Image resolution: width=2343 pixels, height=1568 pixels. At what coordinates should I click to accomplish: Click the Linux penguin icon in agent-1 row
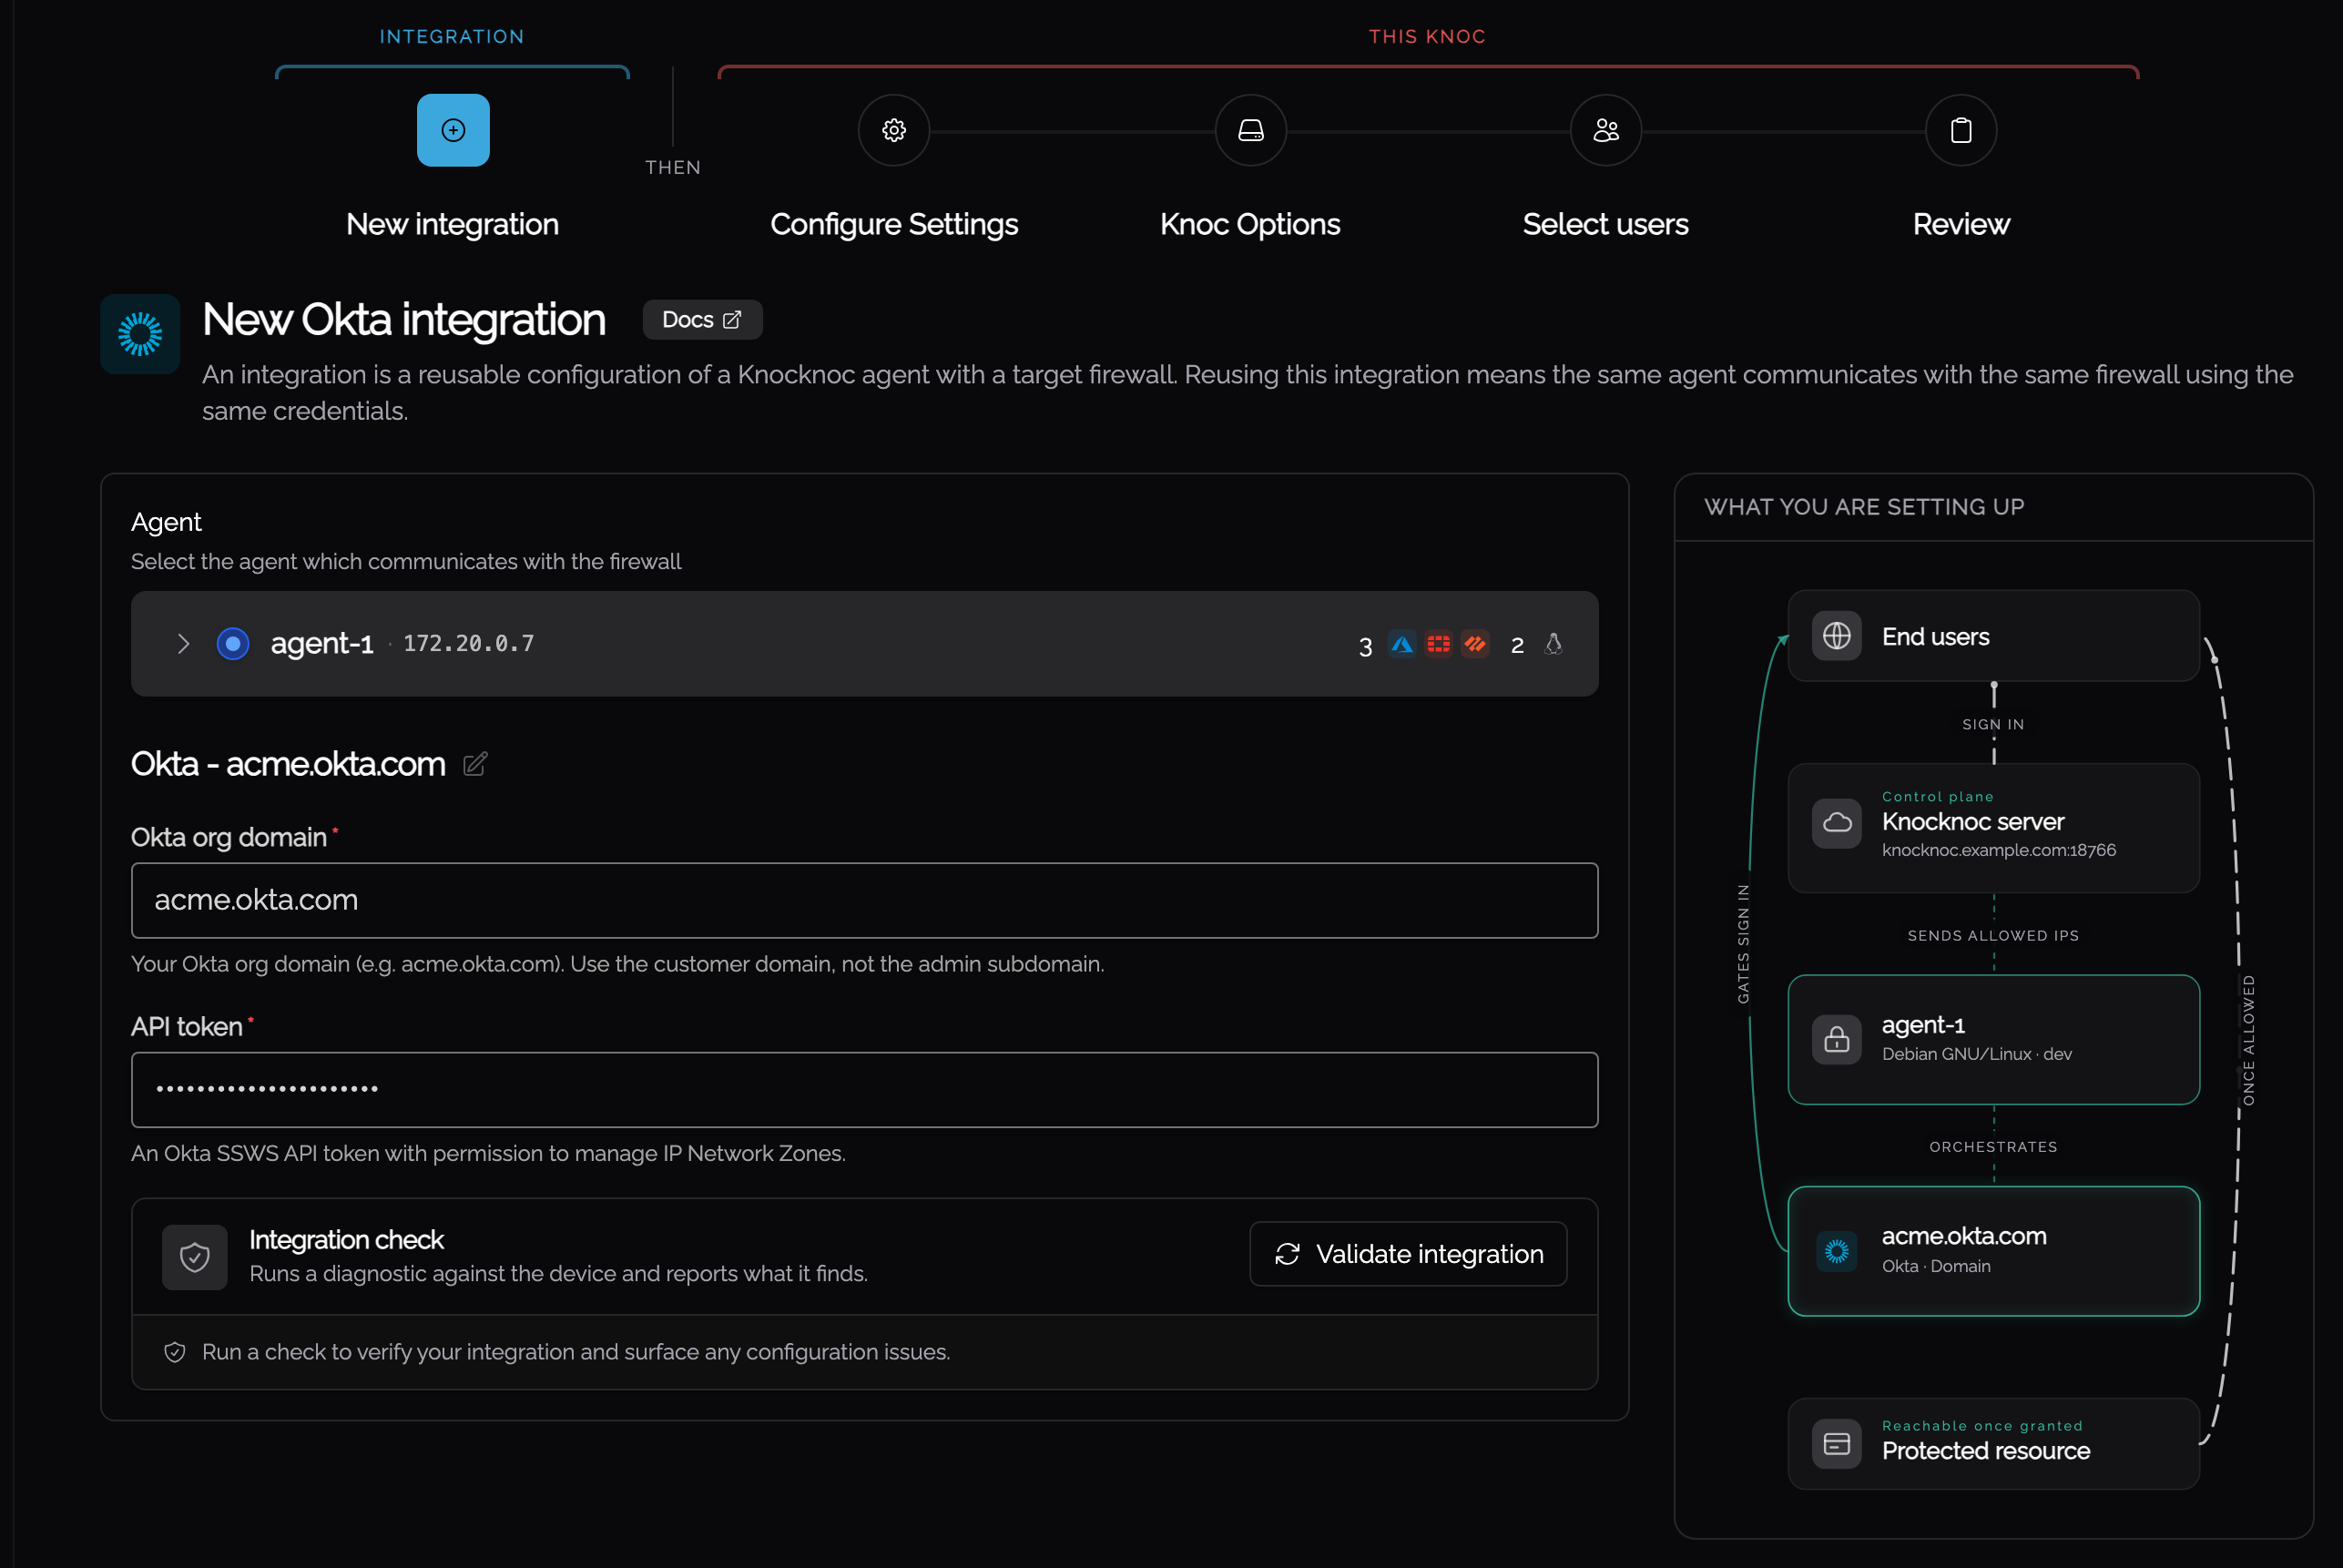point(1553,644)
